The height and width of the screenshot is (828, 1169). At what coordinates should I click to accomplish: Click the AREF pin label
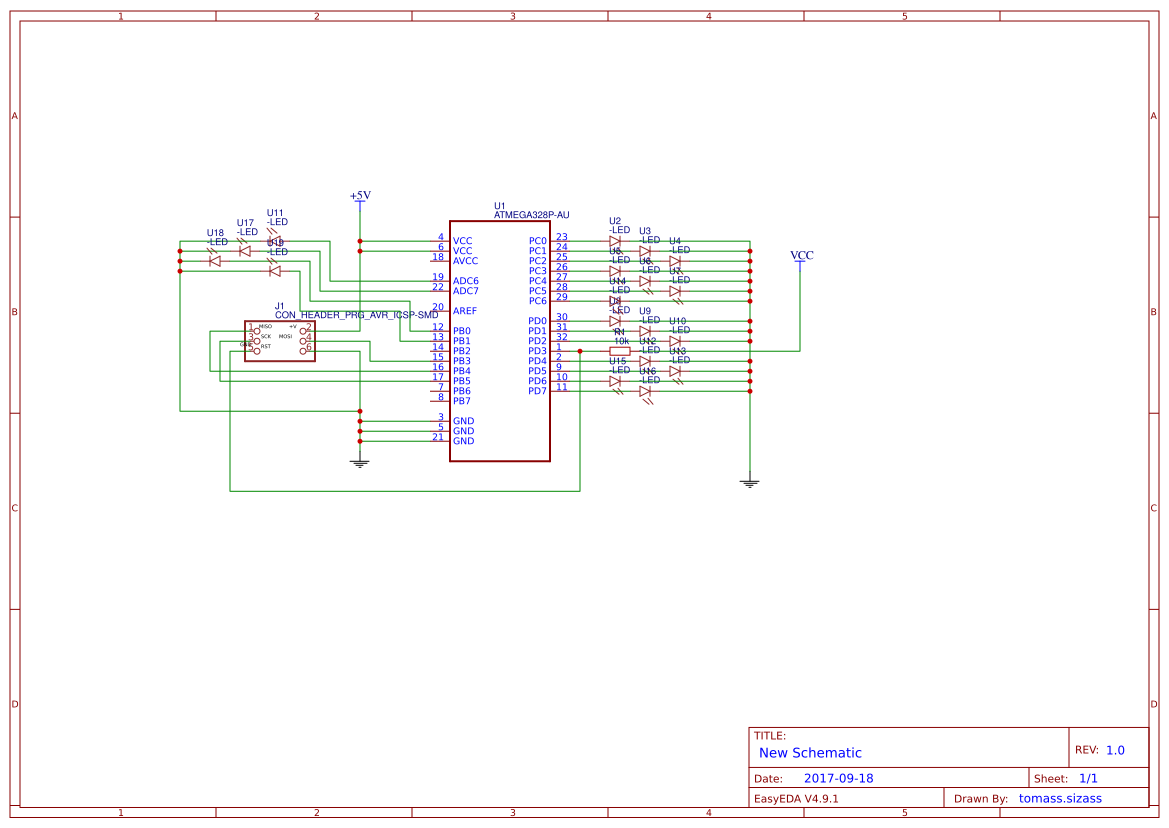tap(465, 312)
